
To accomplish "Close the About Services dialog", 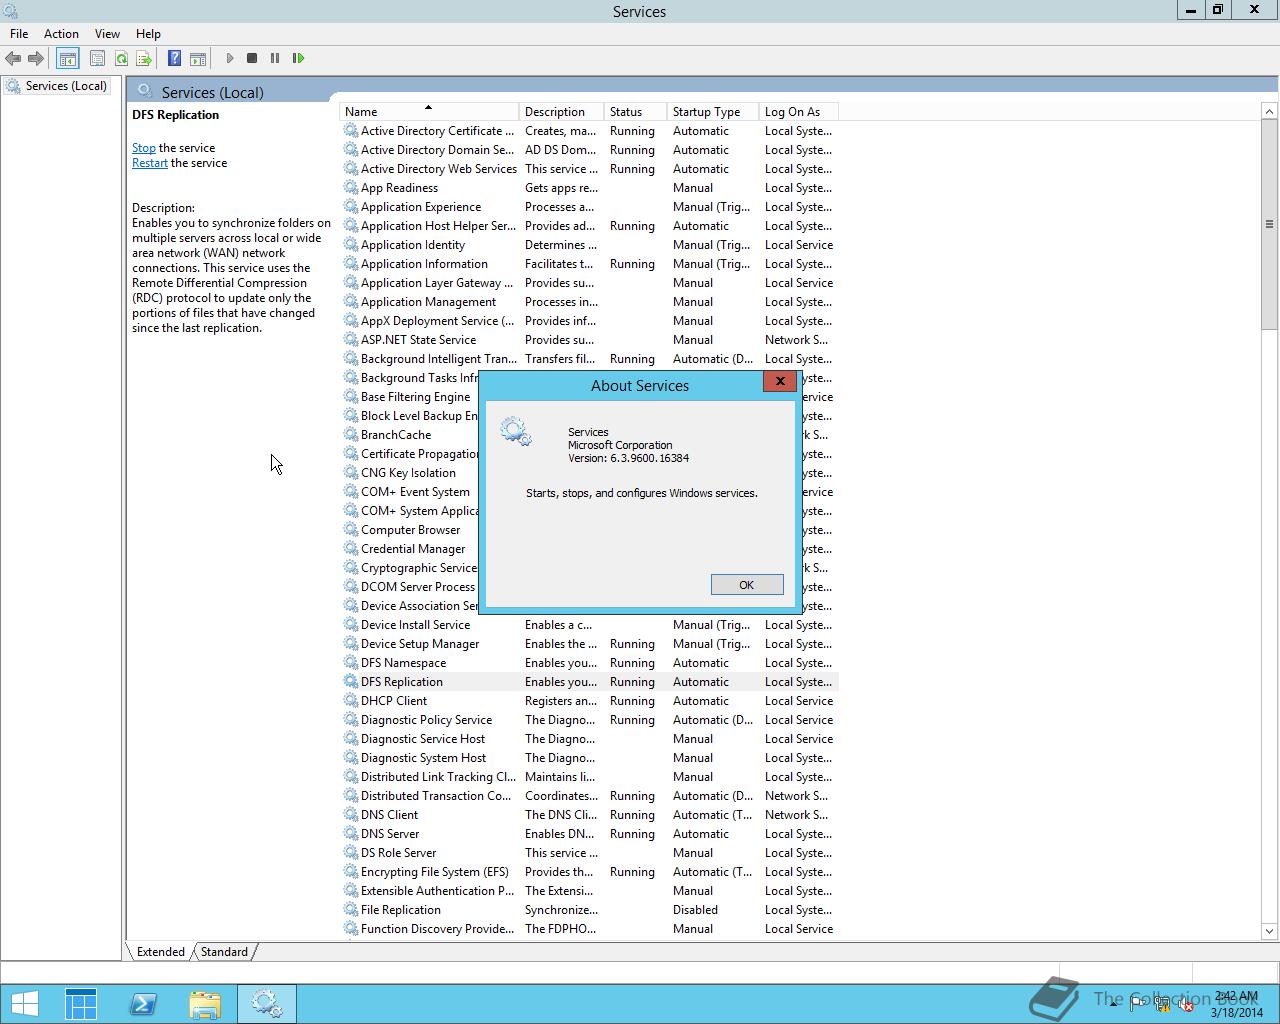I will [x=780, y=381].
